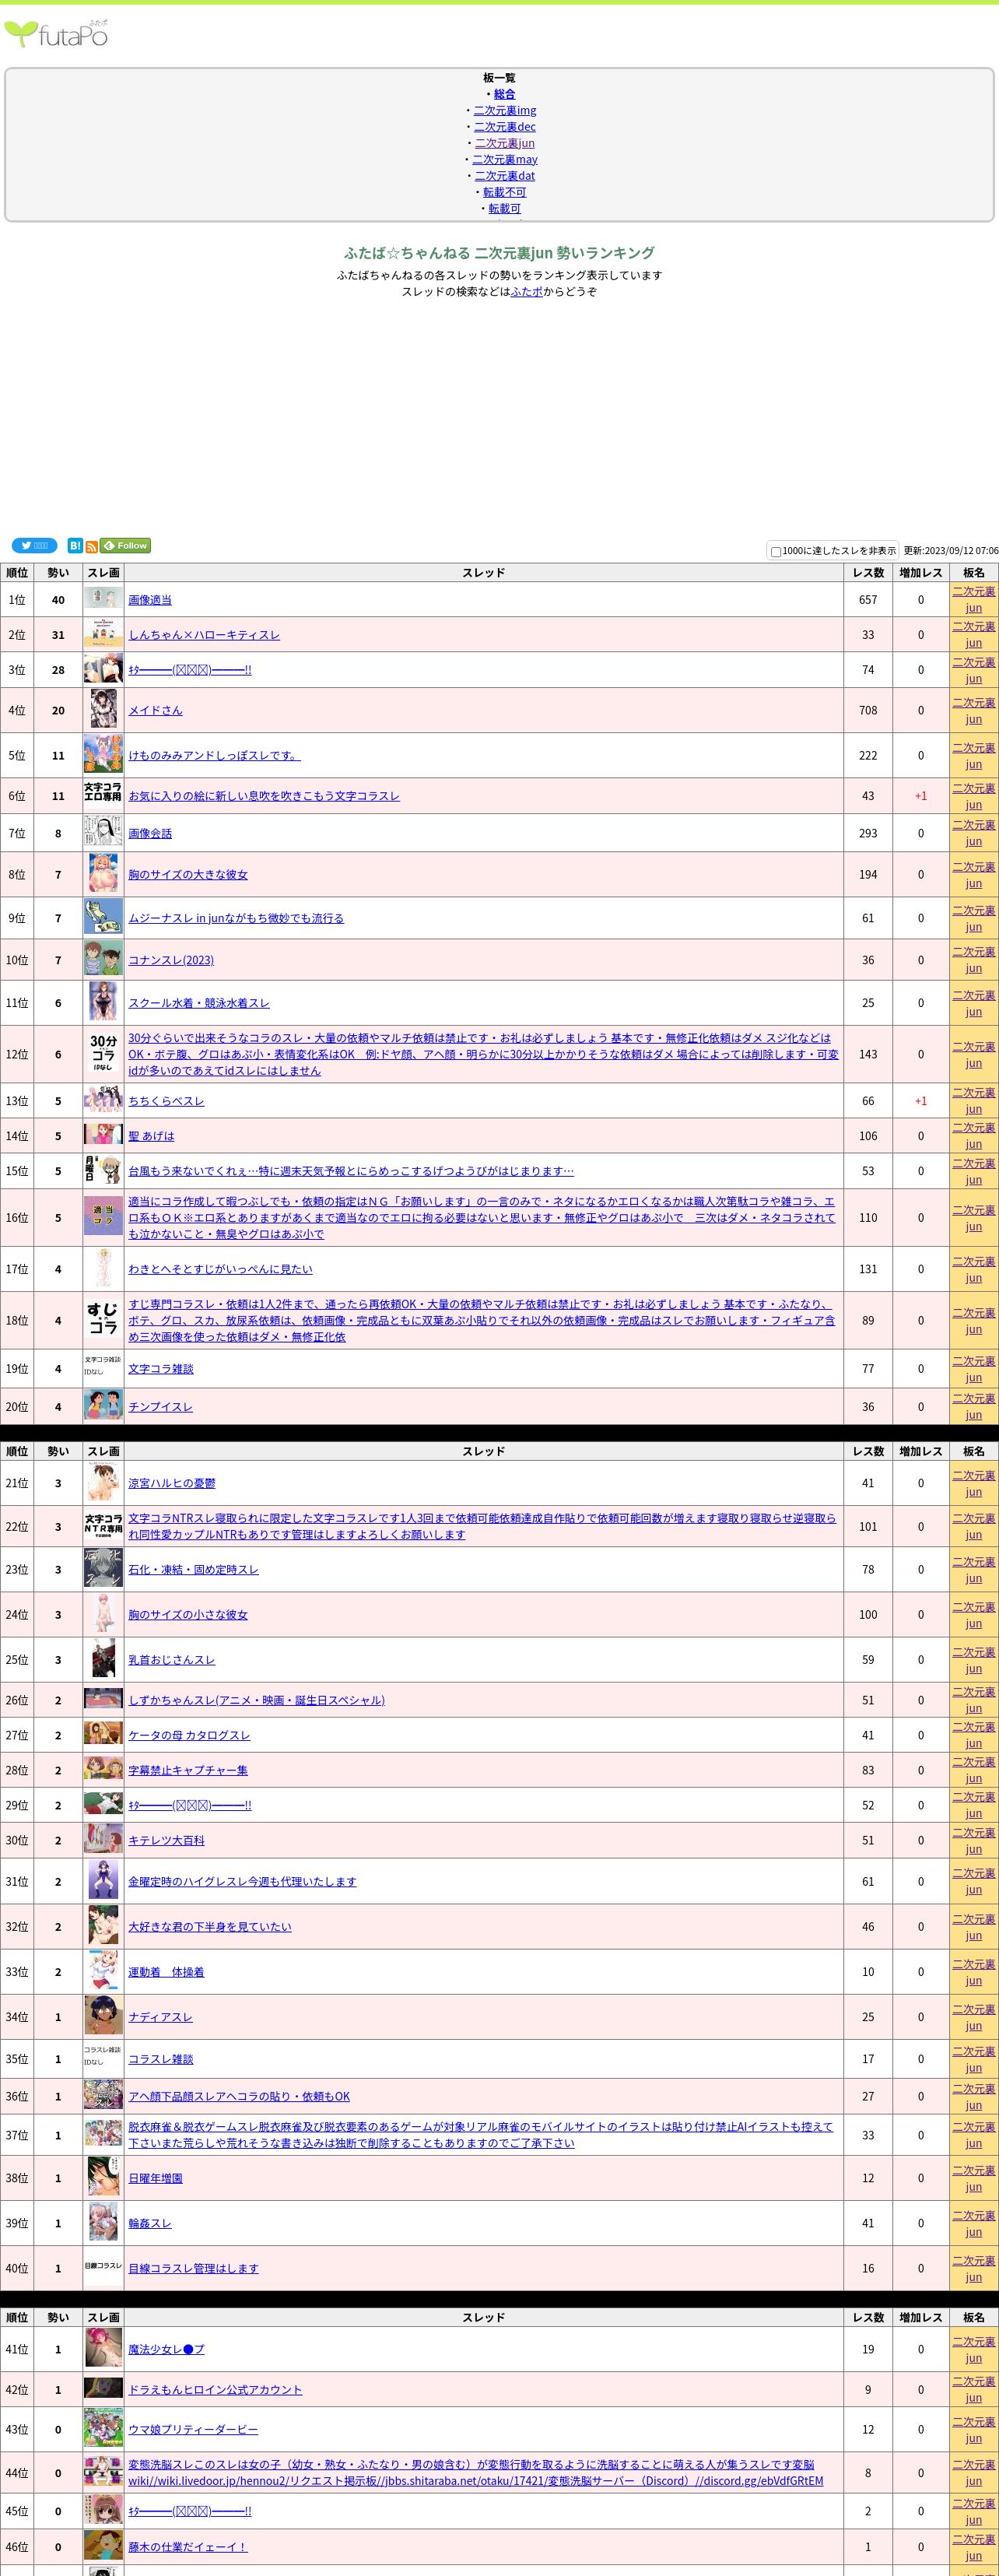Open thread ケータの母 カタログスレ
Screen dimensions: 999x2576
click(189, 1735)
